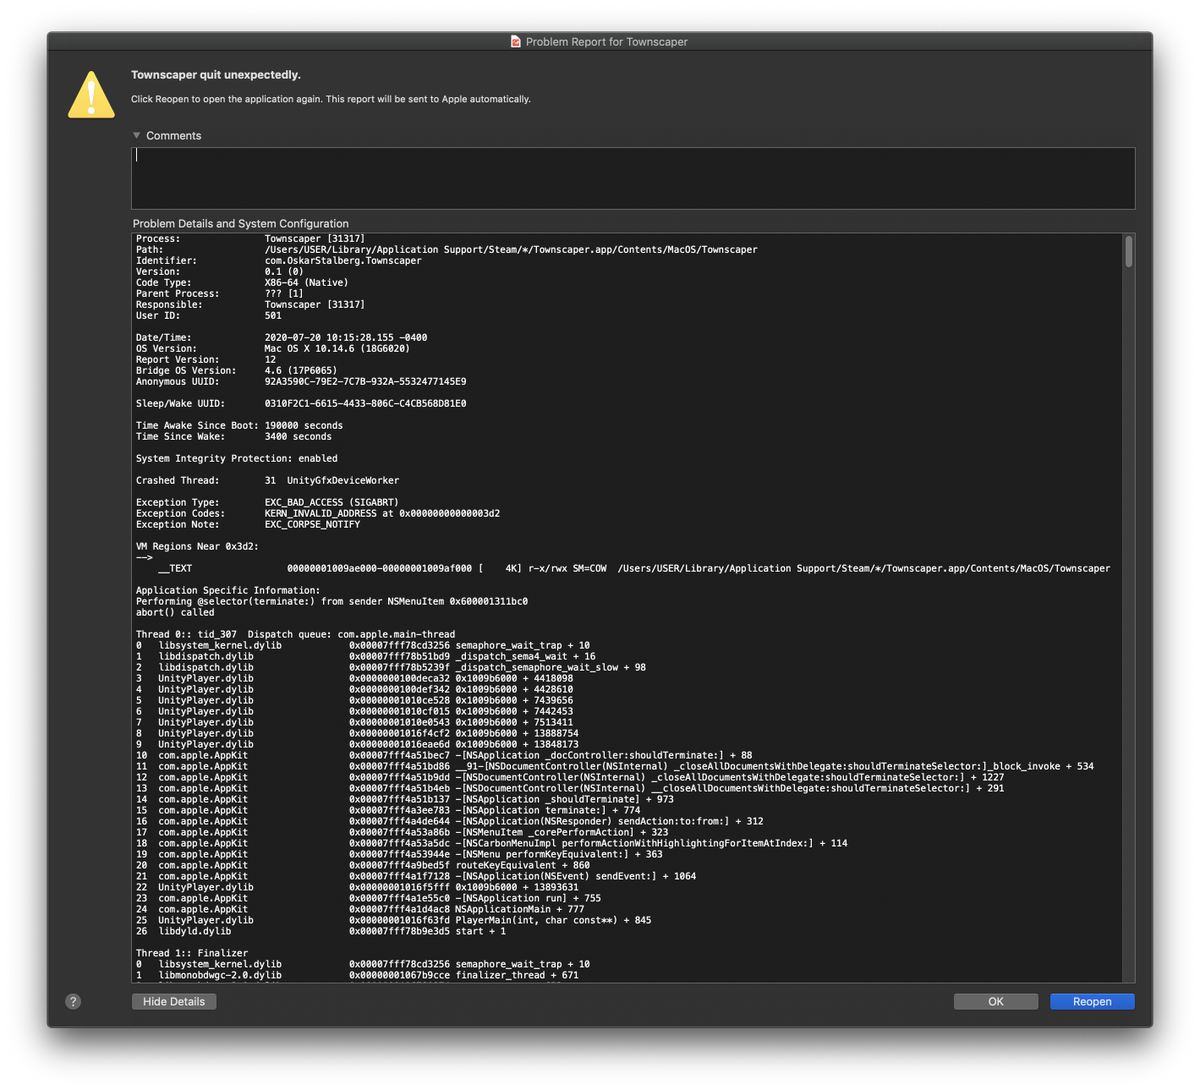Viewport: 1200px width, 1090px height.
Task: Select the 'Process:' line in the report
Action: click(x=250, y=239)
